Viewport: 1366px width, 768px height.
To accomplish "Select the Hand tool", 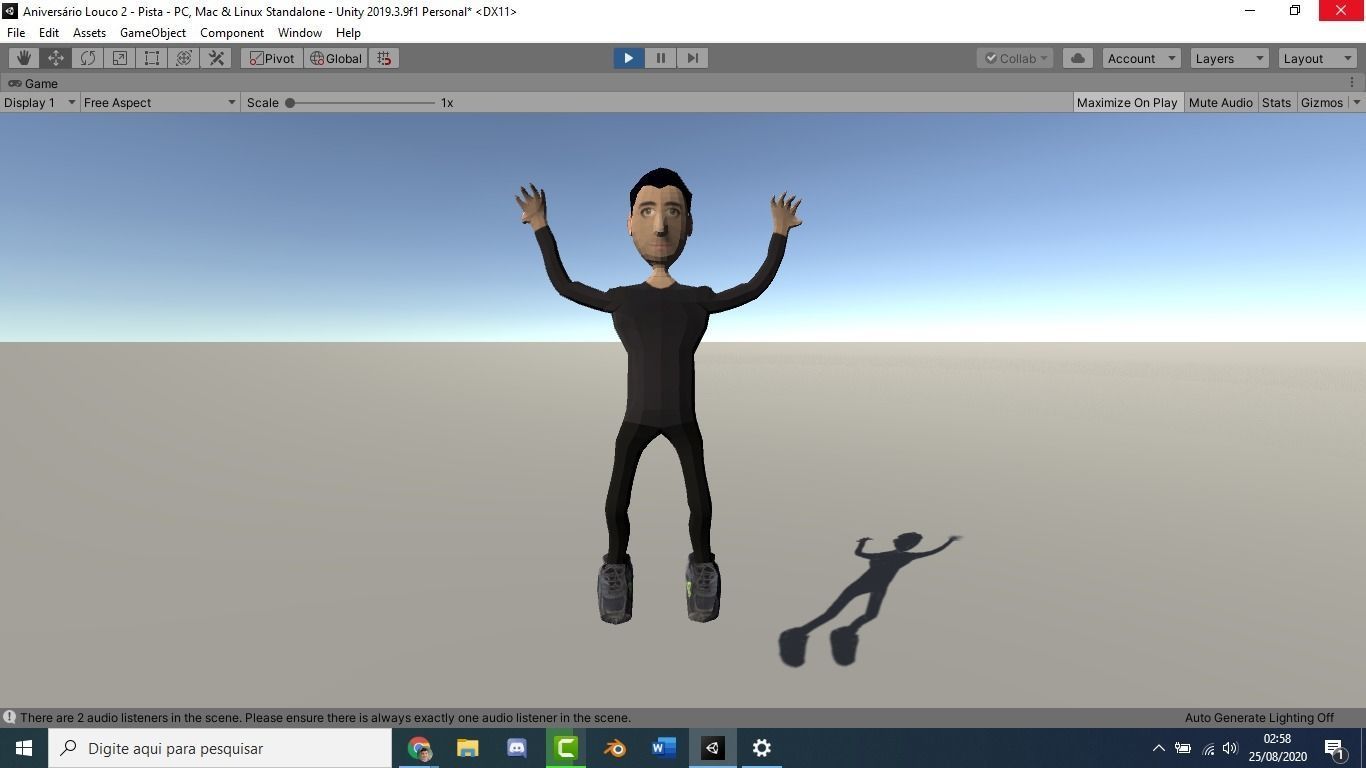I will [x=24, y=58].
